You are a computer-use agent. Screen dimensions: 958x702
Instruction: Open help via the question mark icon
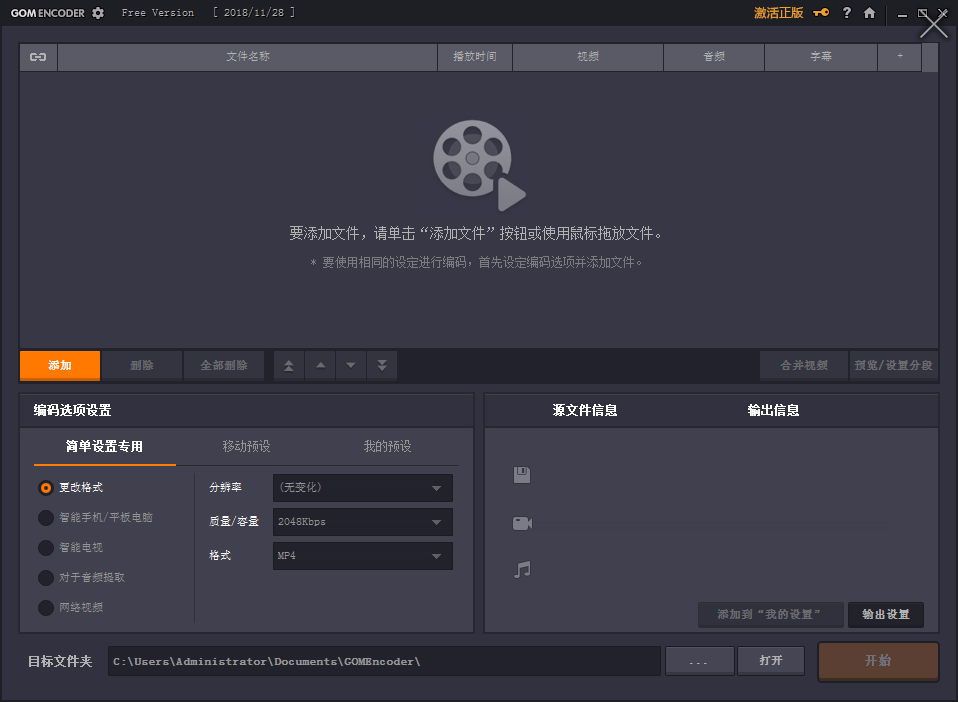(x=846, y=13)
